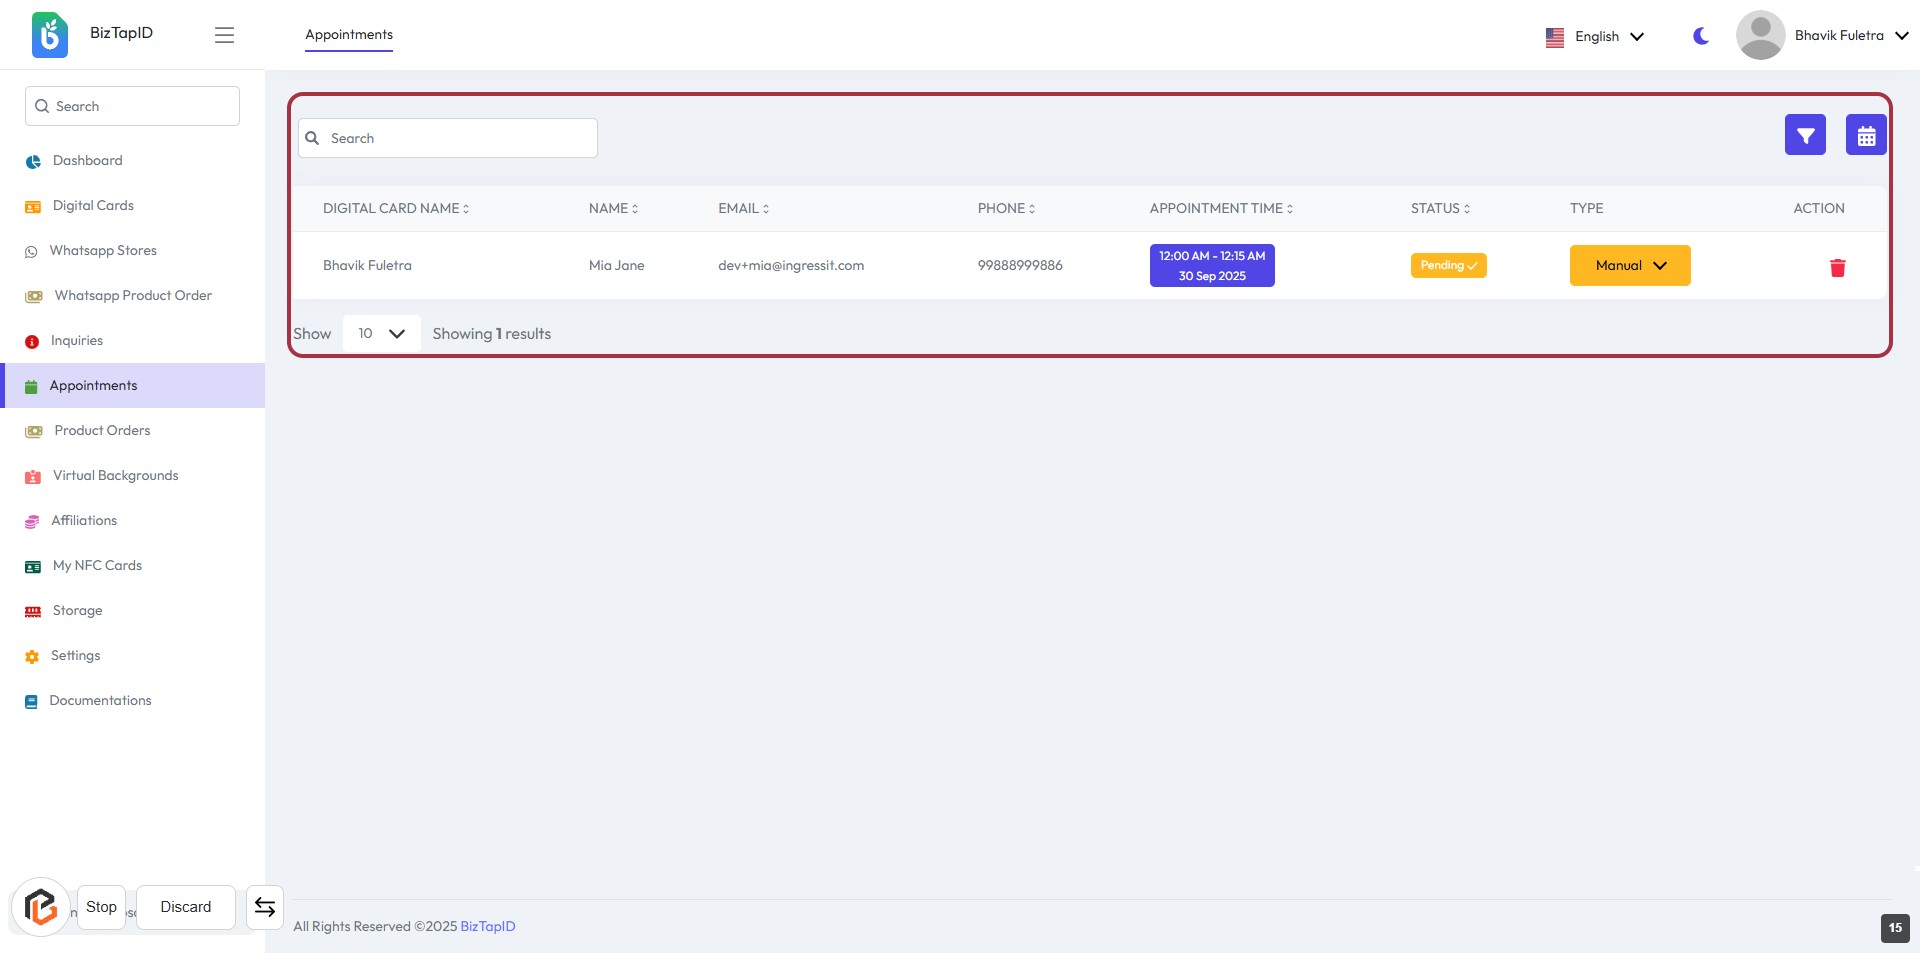Open Whatsapp Stores from sidebar
Image resolution: width=1920 pixels, height=953 pixels.
(103, 251)
